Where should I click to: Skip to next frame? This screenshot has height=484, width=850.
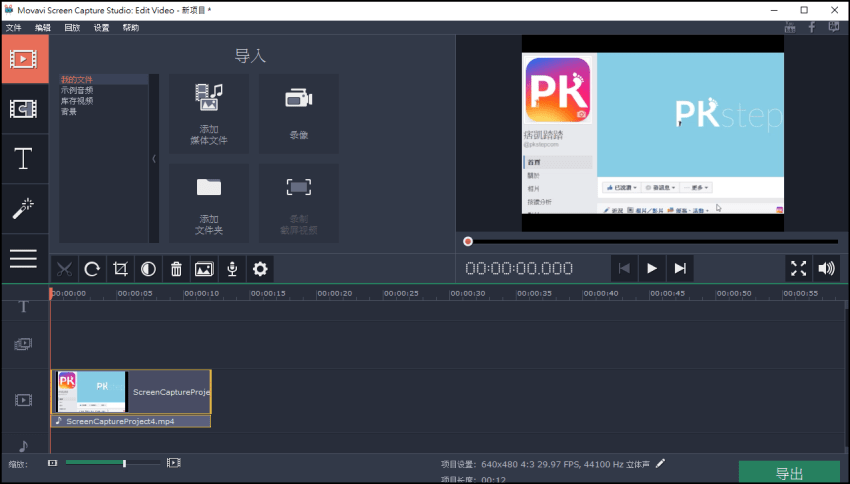click(x=680, y=268)
